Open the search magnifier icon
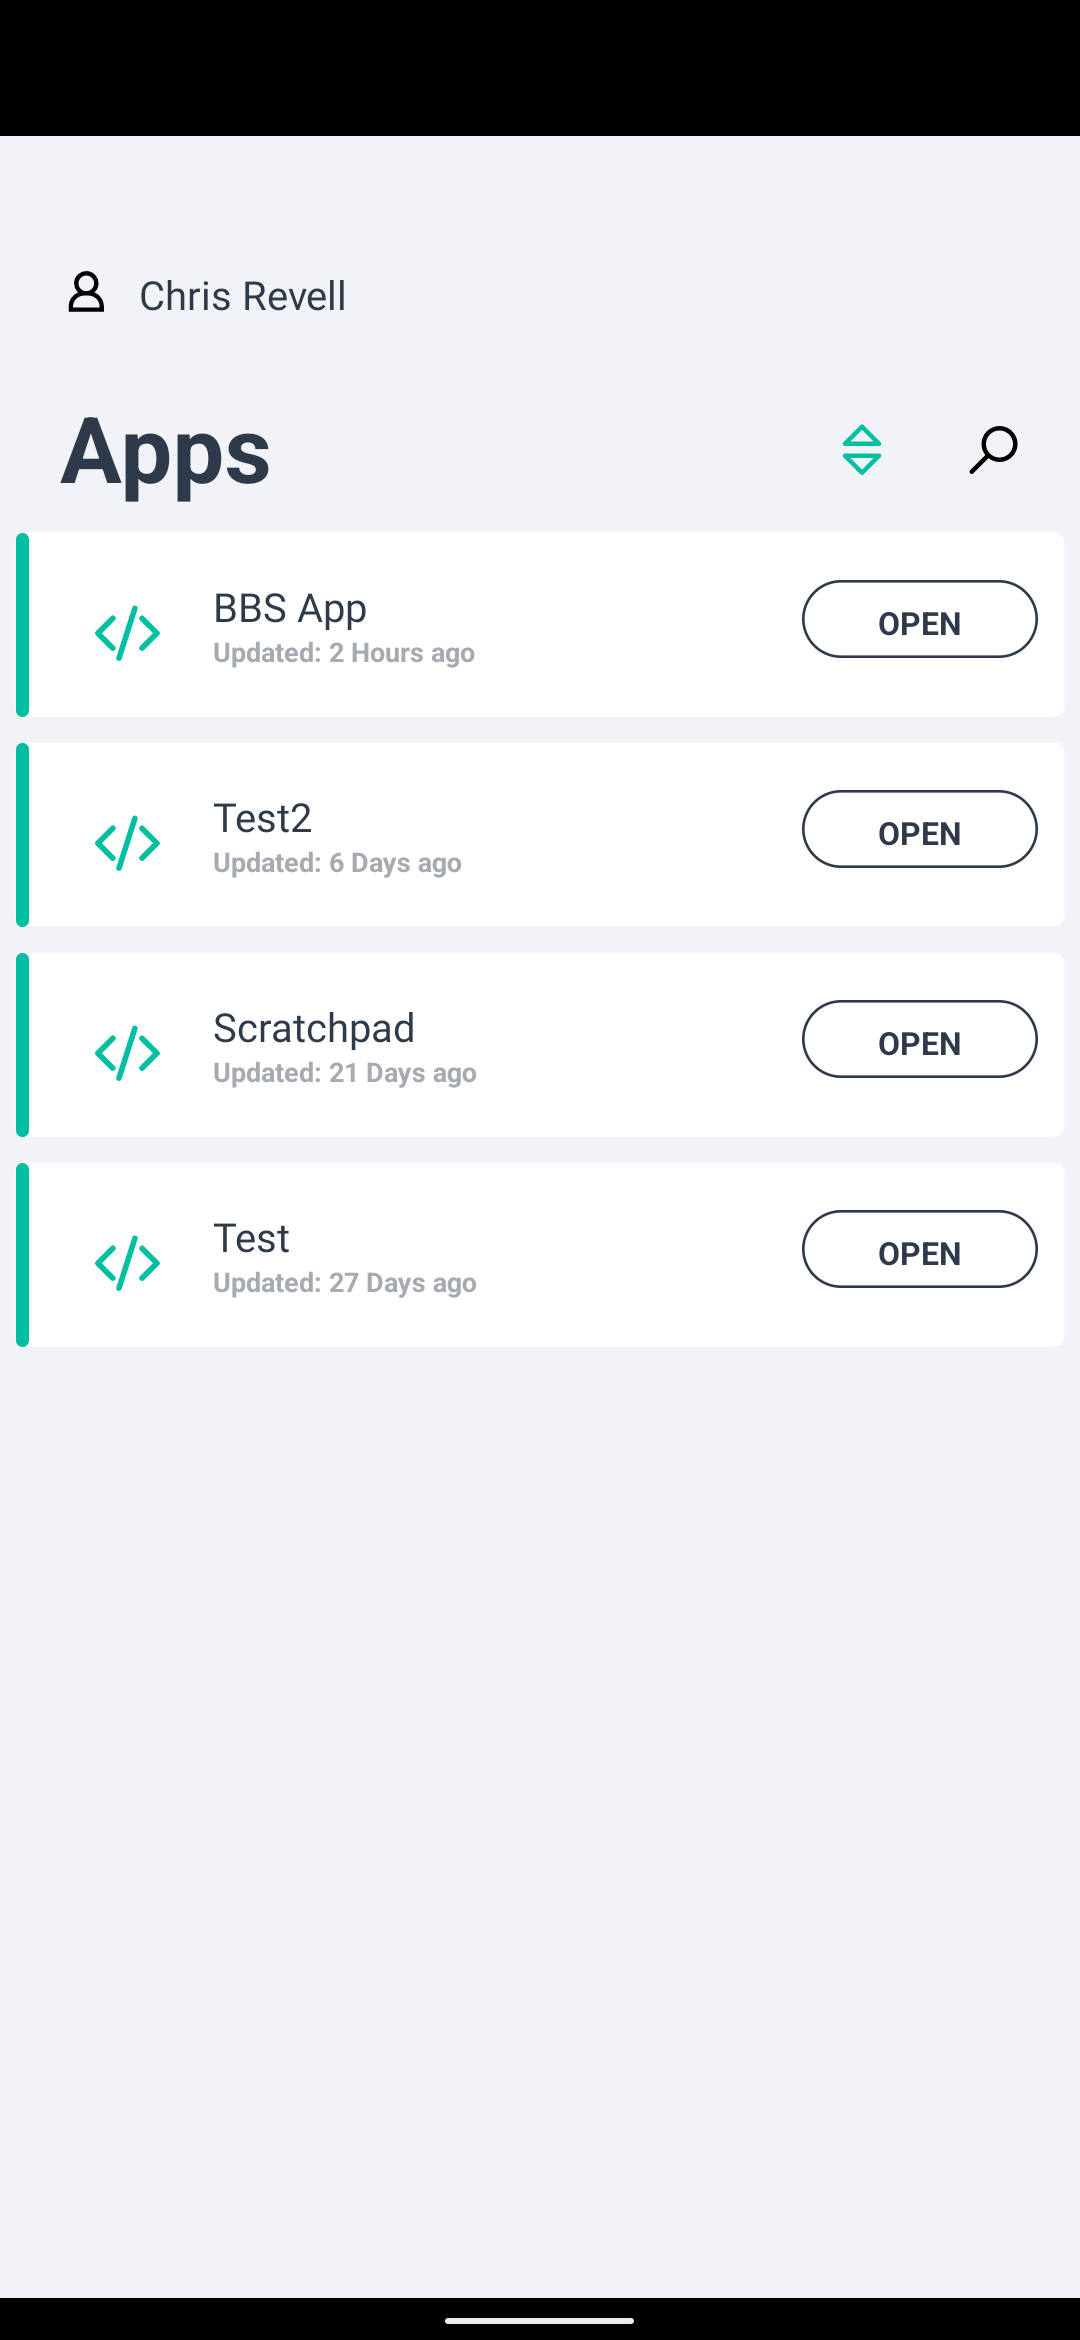This screenshot has height=2340, width=1080. click(x=993, y=450)
